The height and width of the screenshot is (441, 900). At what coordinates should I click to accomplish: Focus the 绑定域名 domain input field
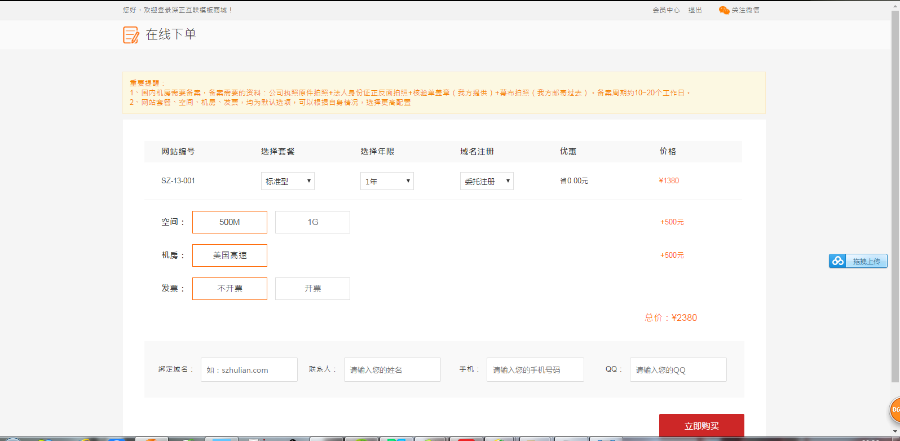249,370
